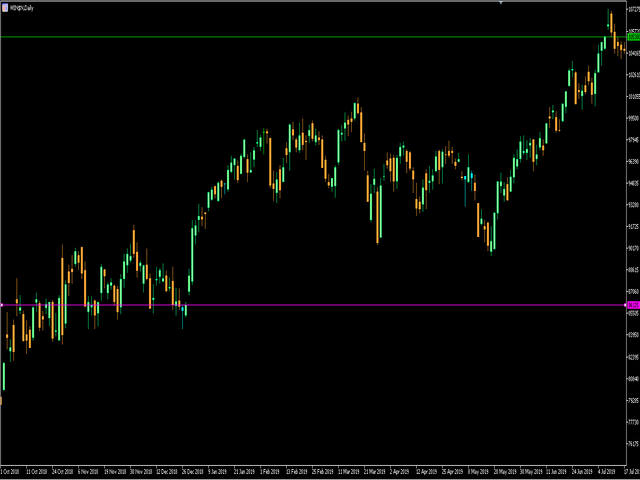Viewport: 640px width, 480px height.
Task: Click the 9 Jan 2019 date label
Action: [x=217, y=471]
